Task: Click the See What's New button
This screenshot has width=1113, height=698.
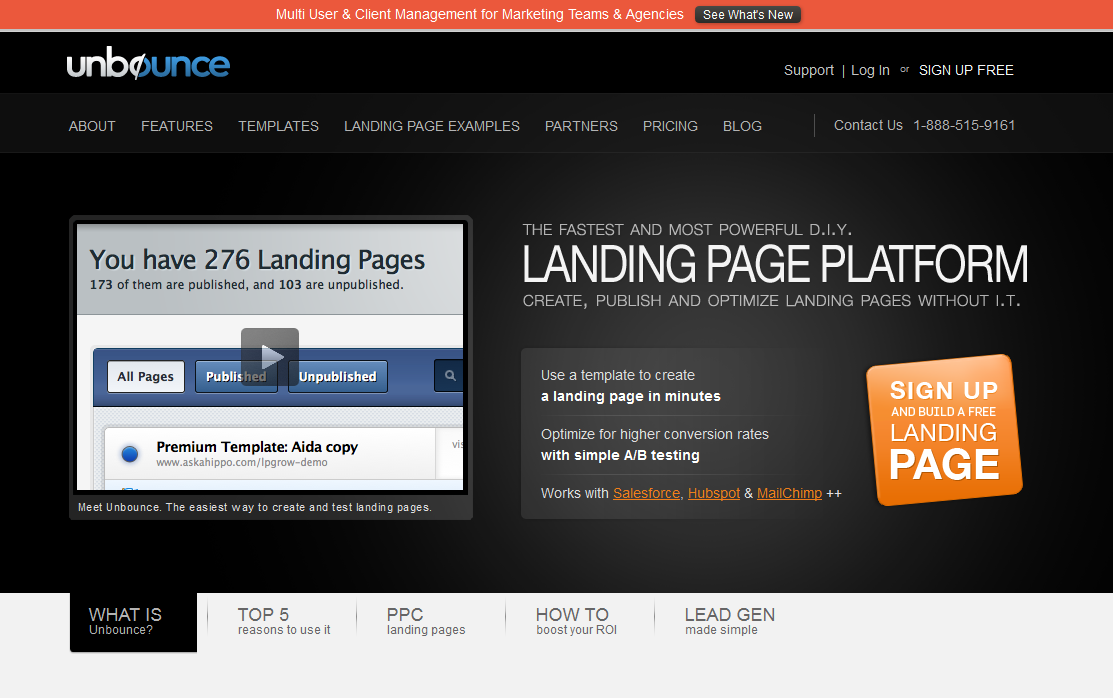Action: point(747,14)
